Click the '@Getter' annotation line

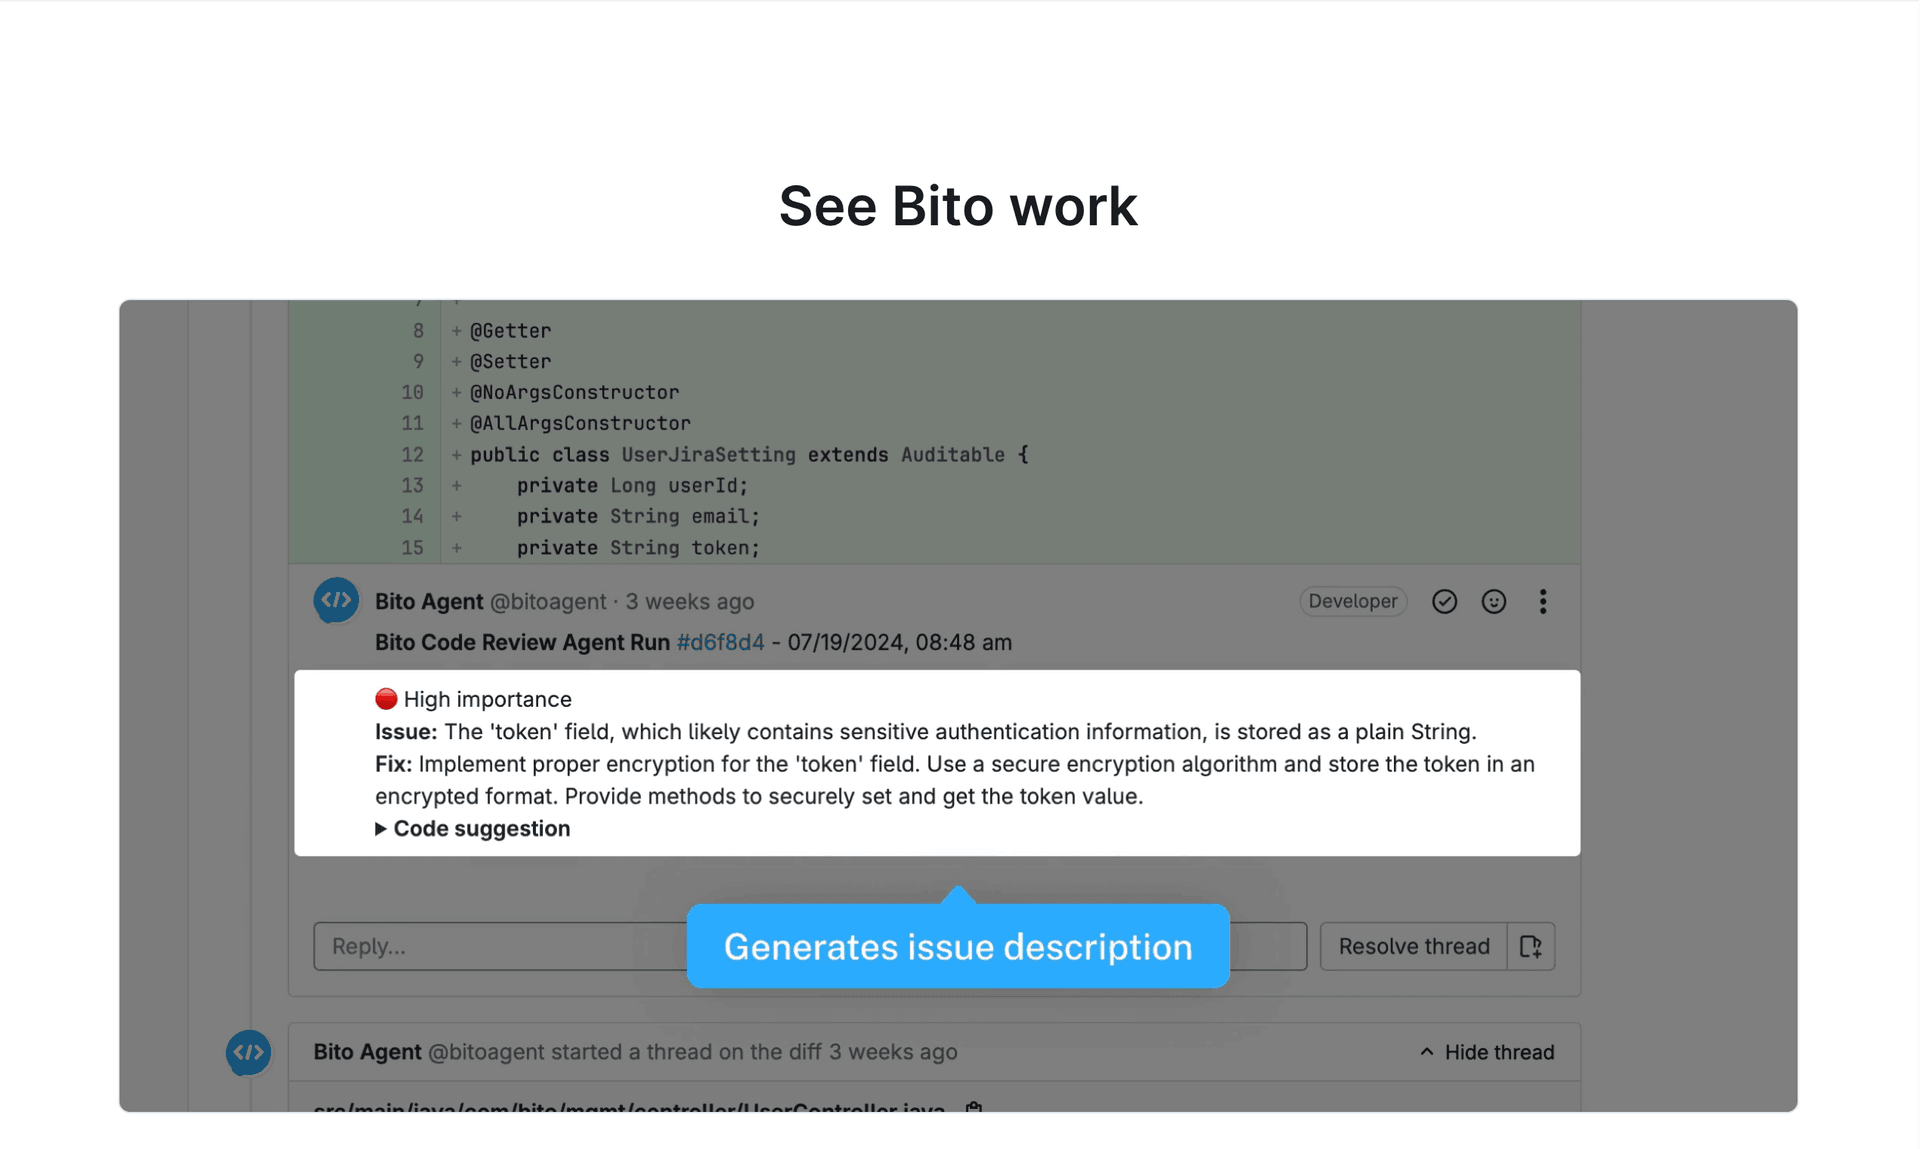510,330
